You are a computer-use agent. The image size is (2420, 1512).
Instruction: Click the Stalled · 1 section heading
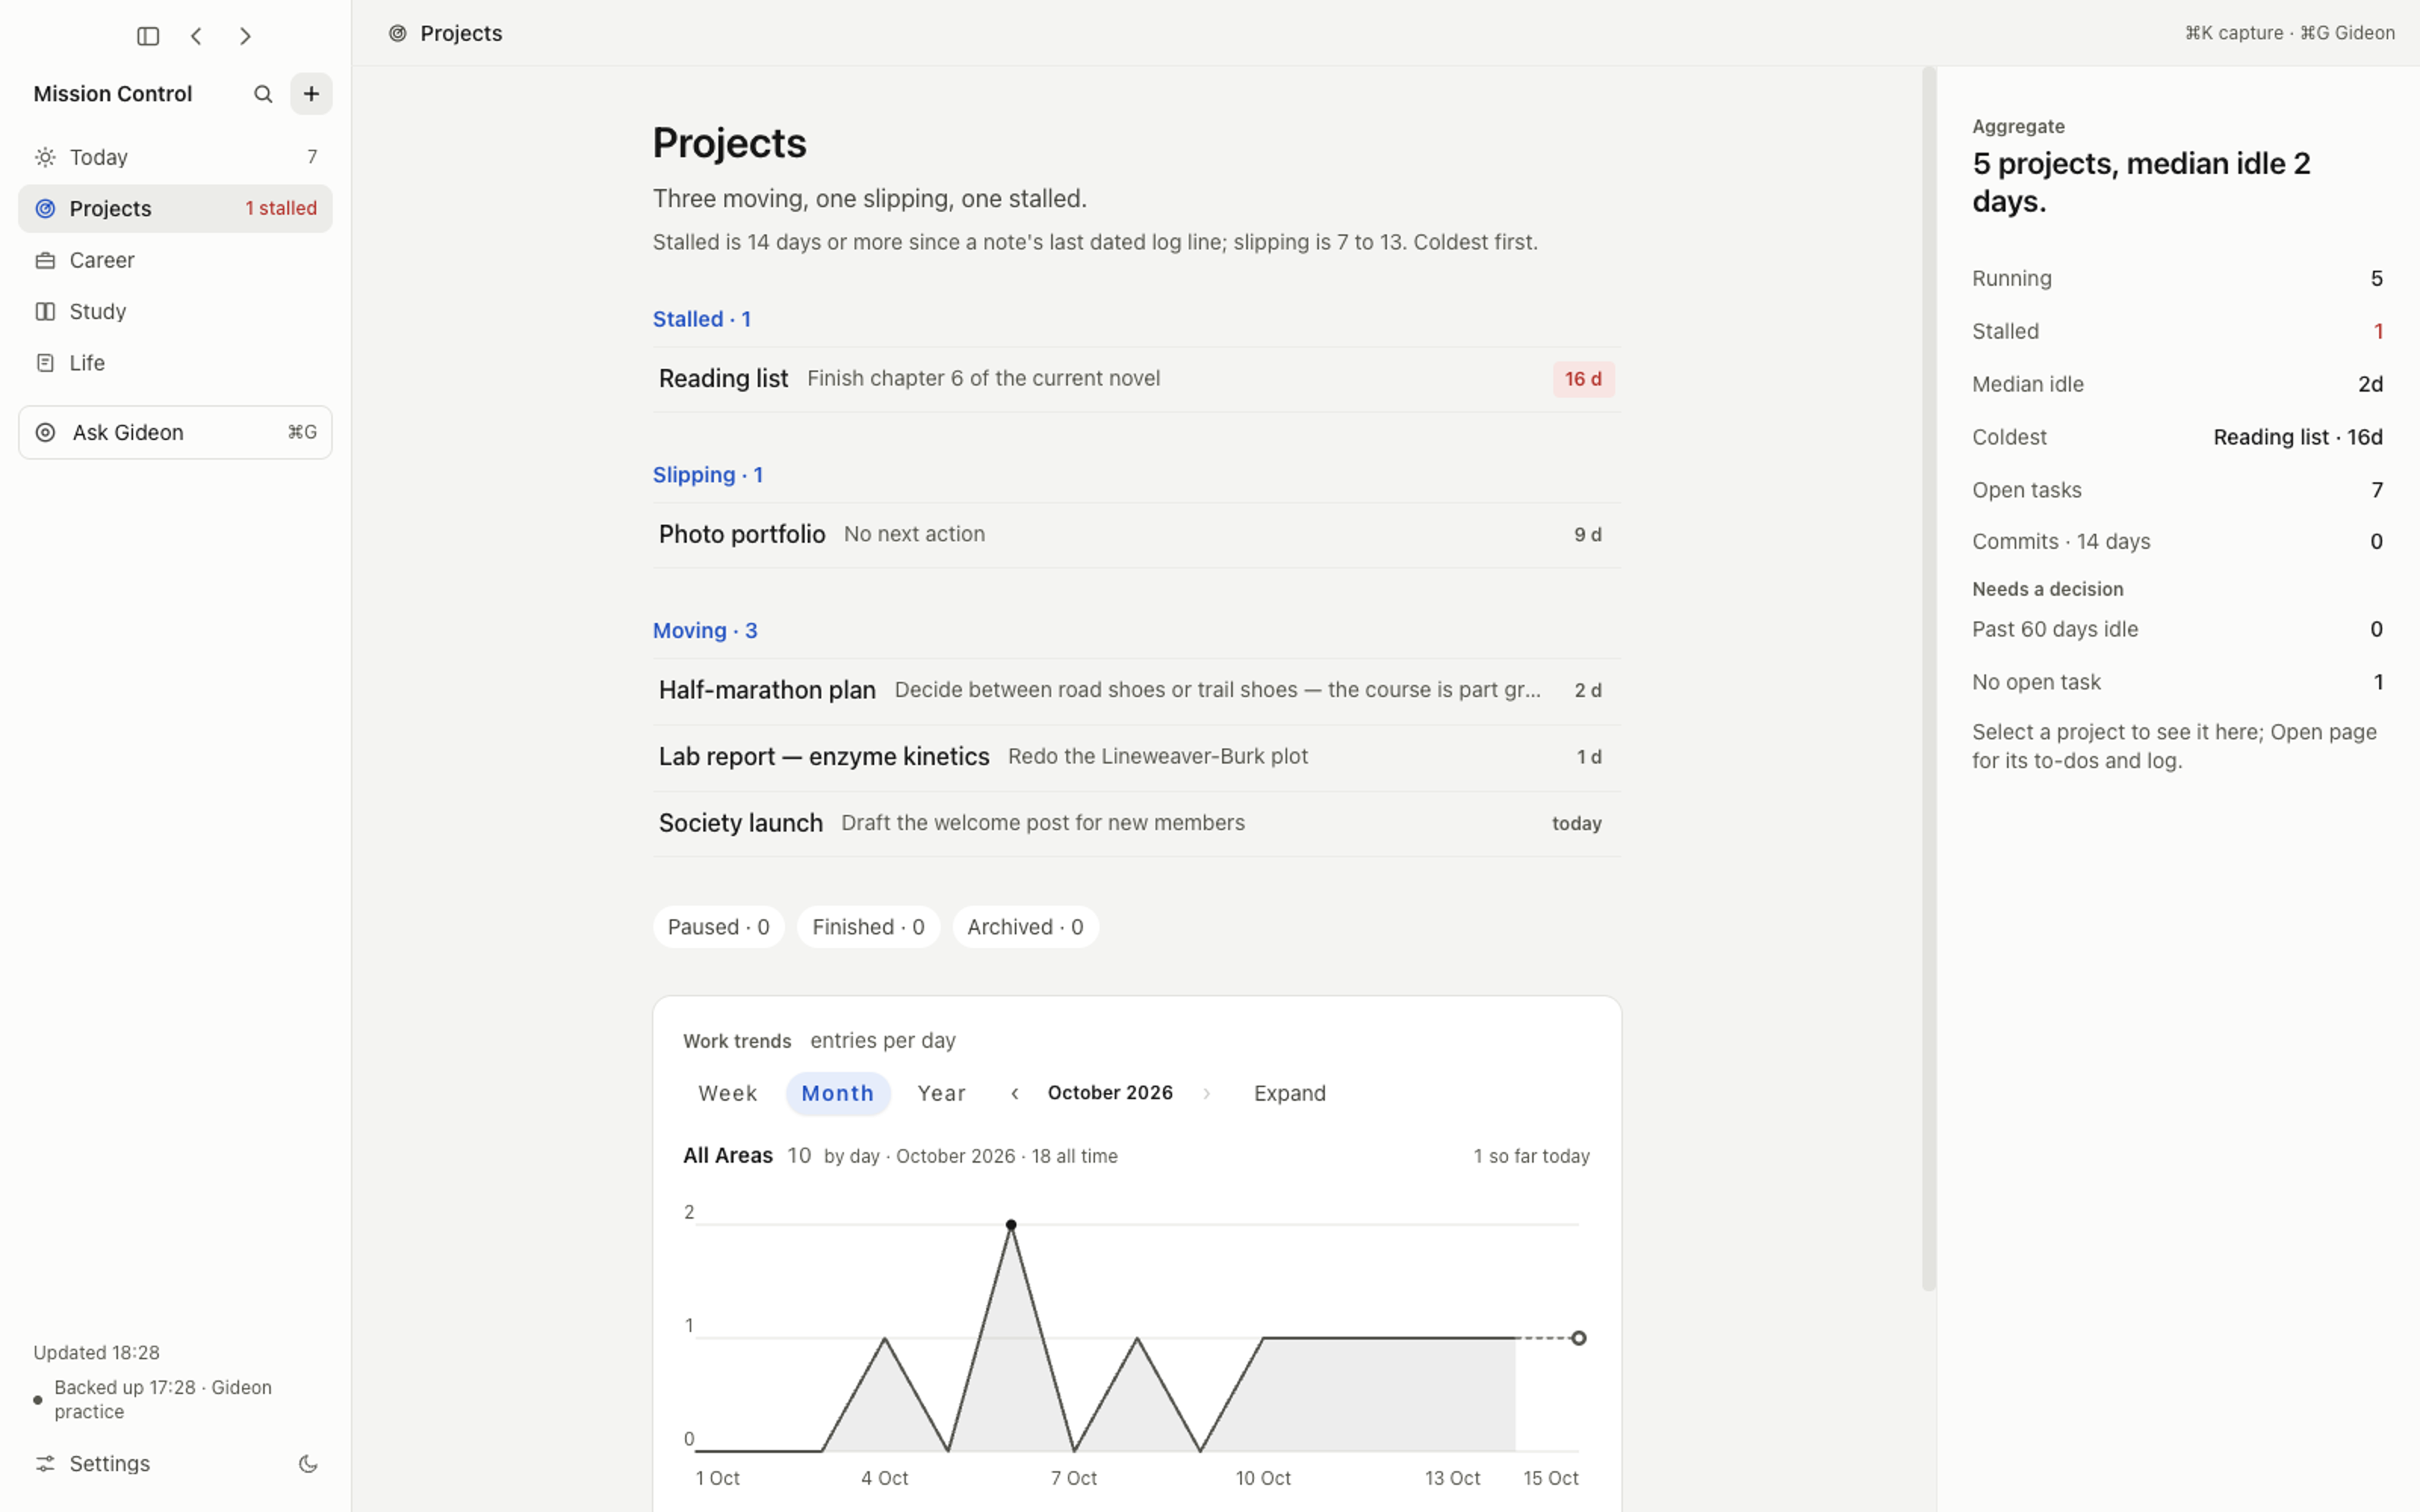pos(701,319)
